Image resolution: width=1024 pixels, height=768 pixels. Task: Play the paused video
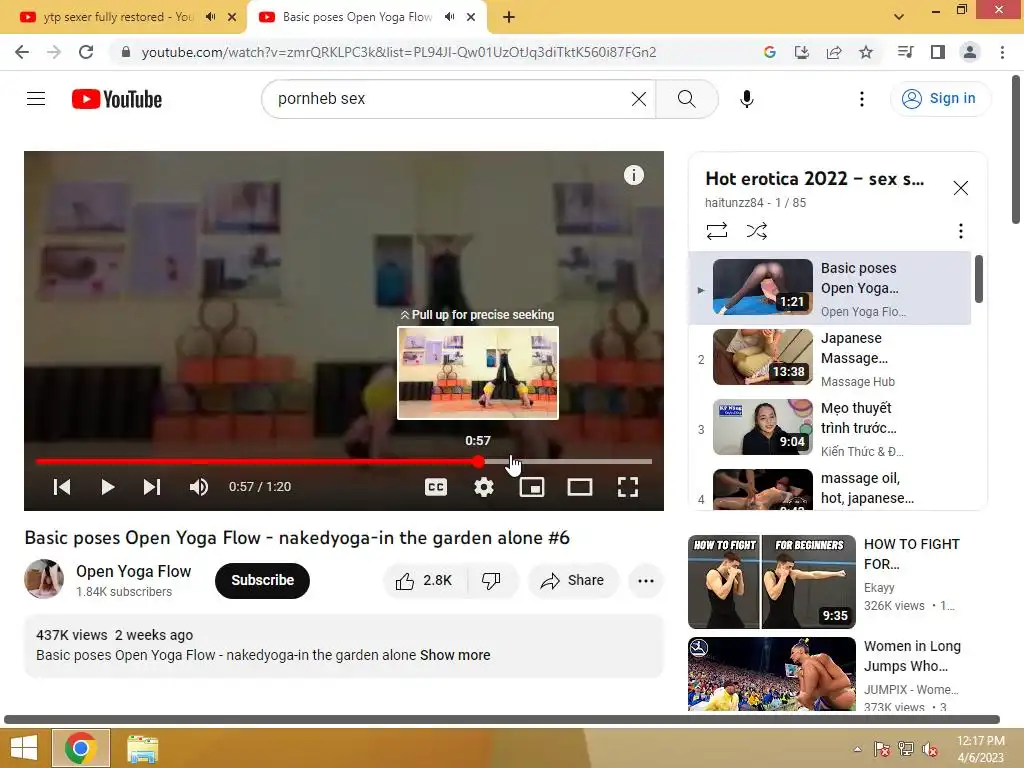point(107,487)
